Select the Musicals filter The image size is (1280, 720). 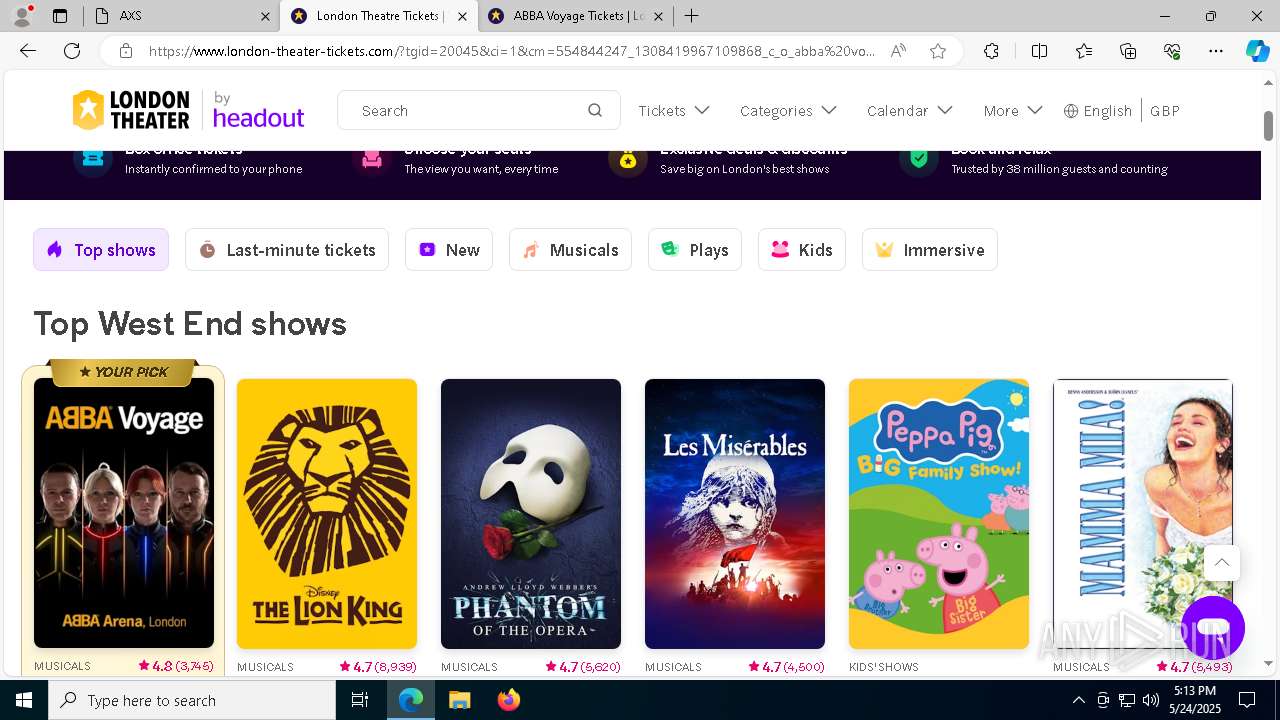(570, 250)
